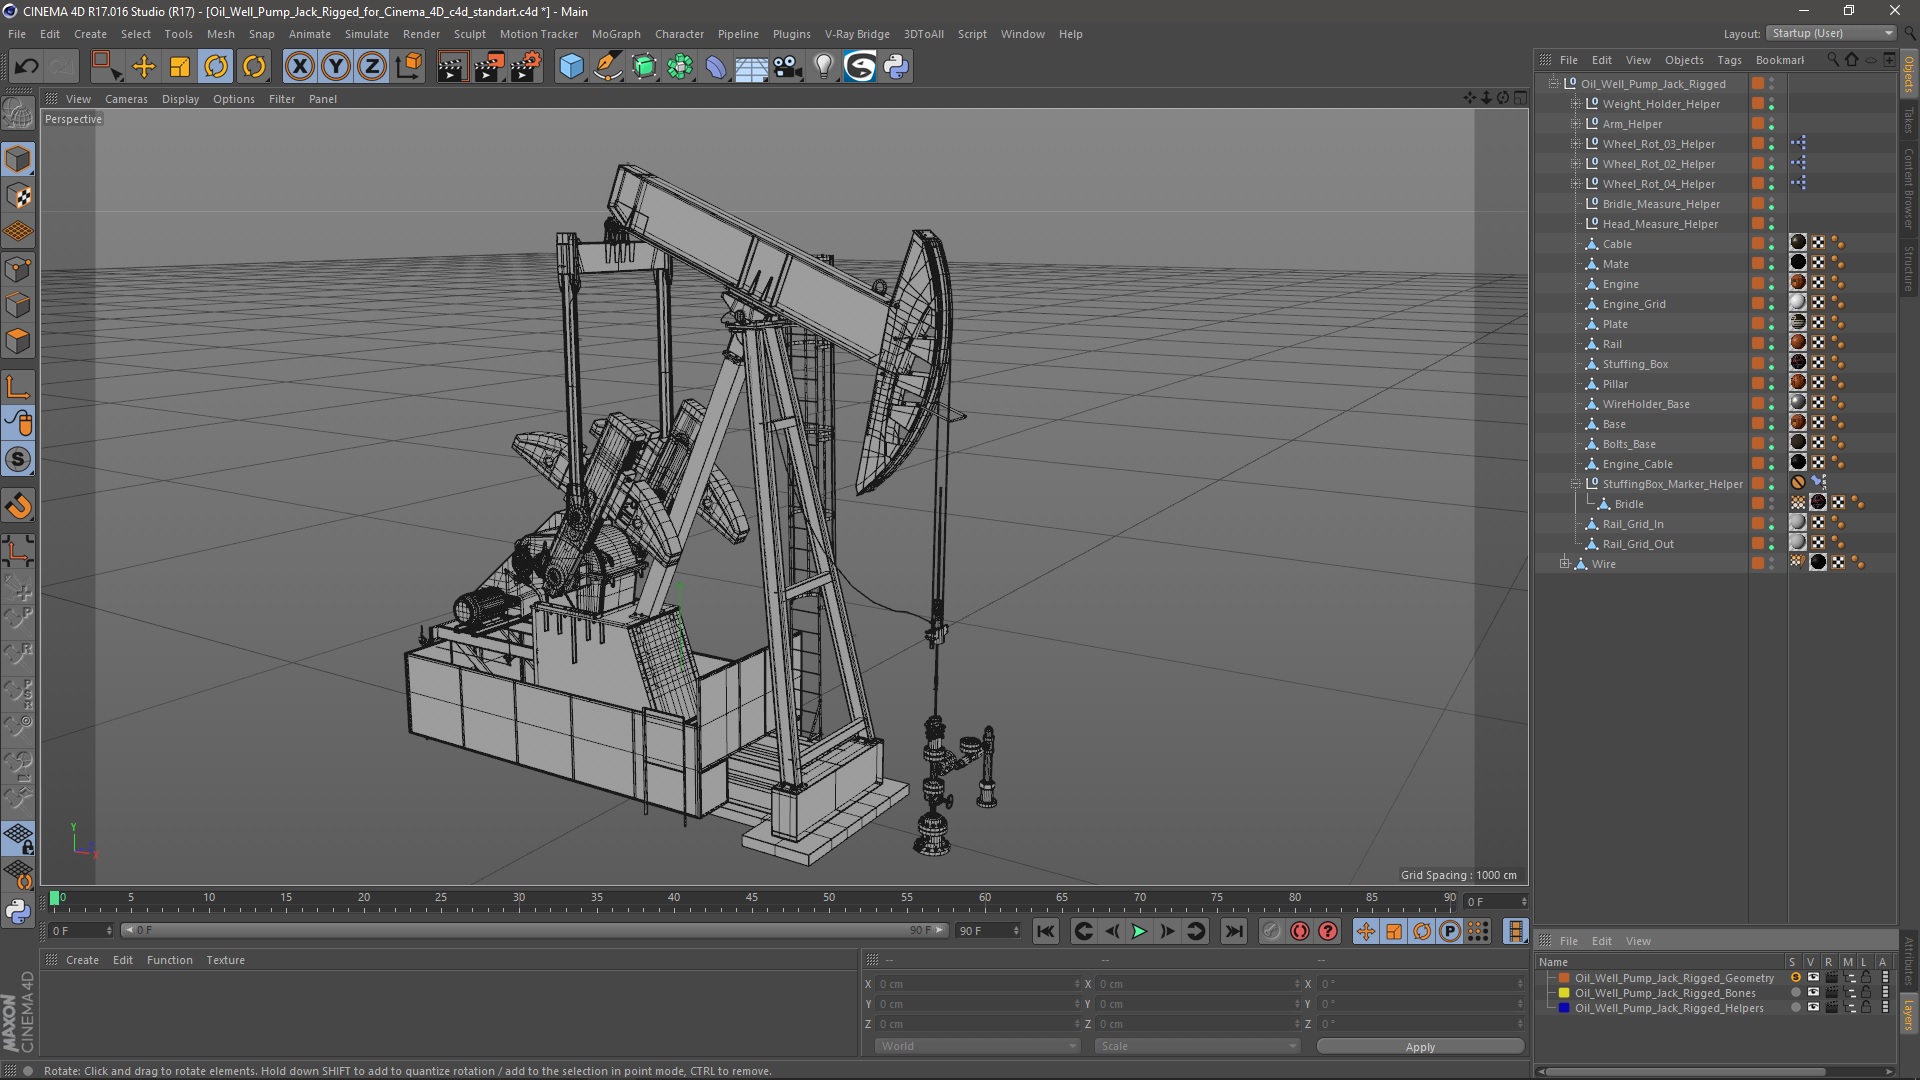The height and width of the screenshot is (1080, 1920).
Task: Toggle Y axis lock
Action: (x=336, y=67)
